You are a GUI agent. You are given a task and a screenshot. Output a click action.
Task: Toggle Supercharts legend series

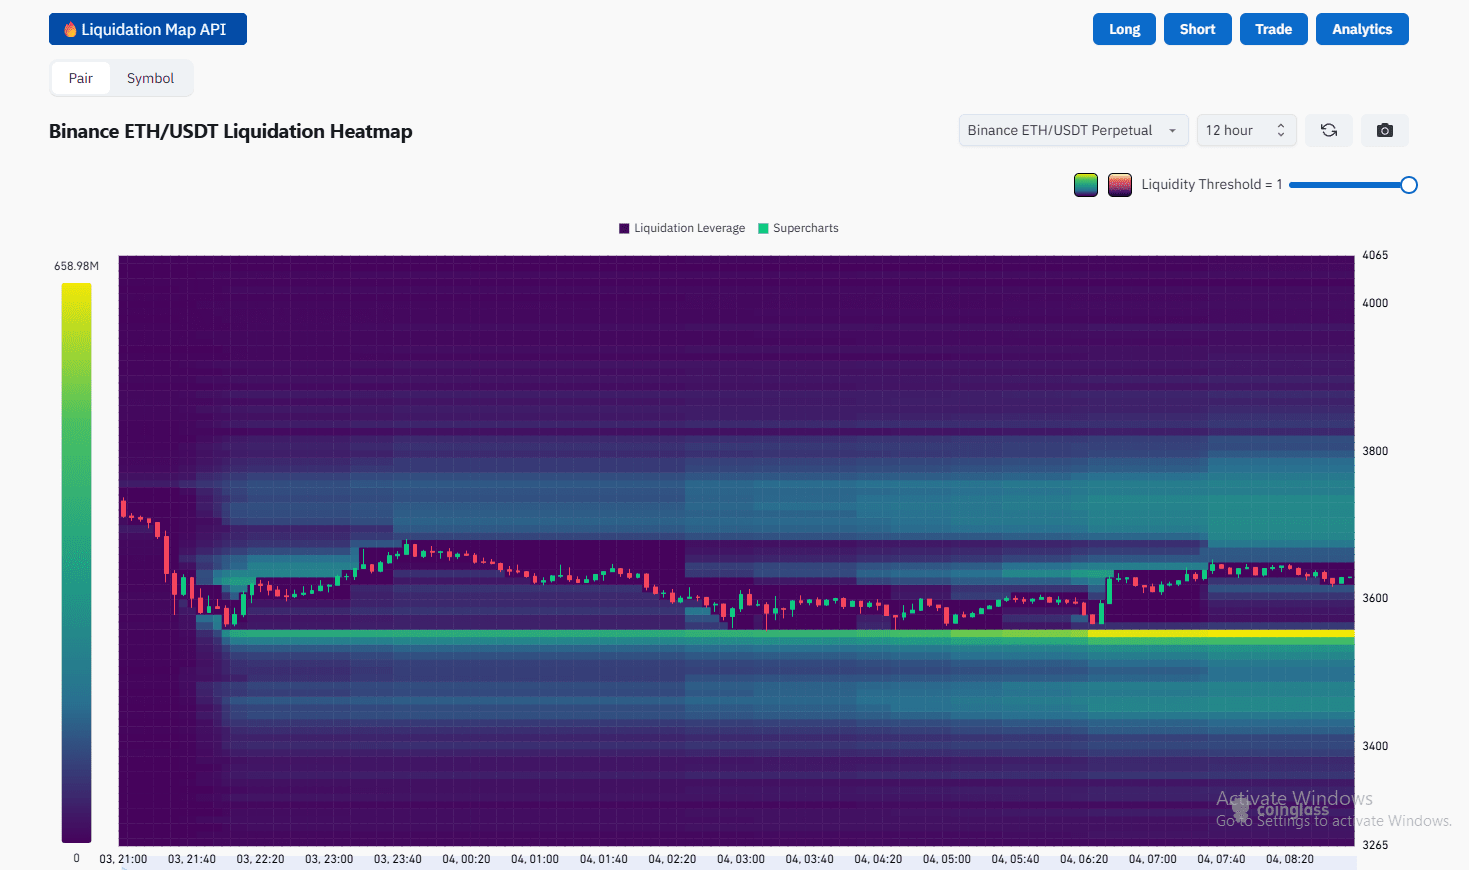point(798,228)
